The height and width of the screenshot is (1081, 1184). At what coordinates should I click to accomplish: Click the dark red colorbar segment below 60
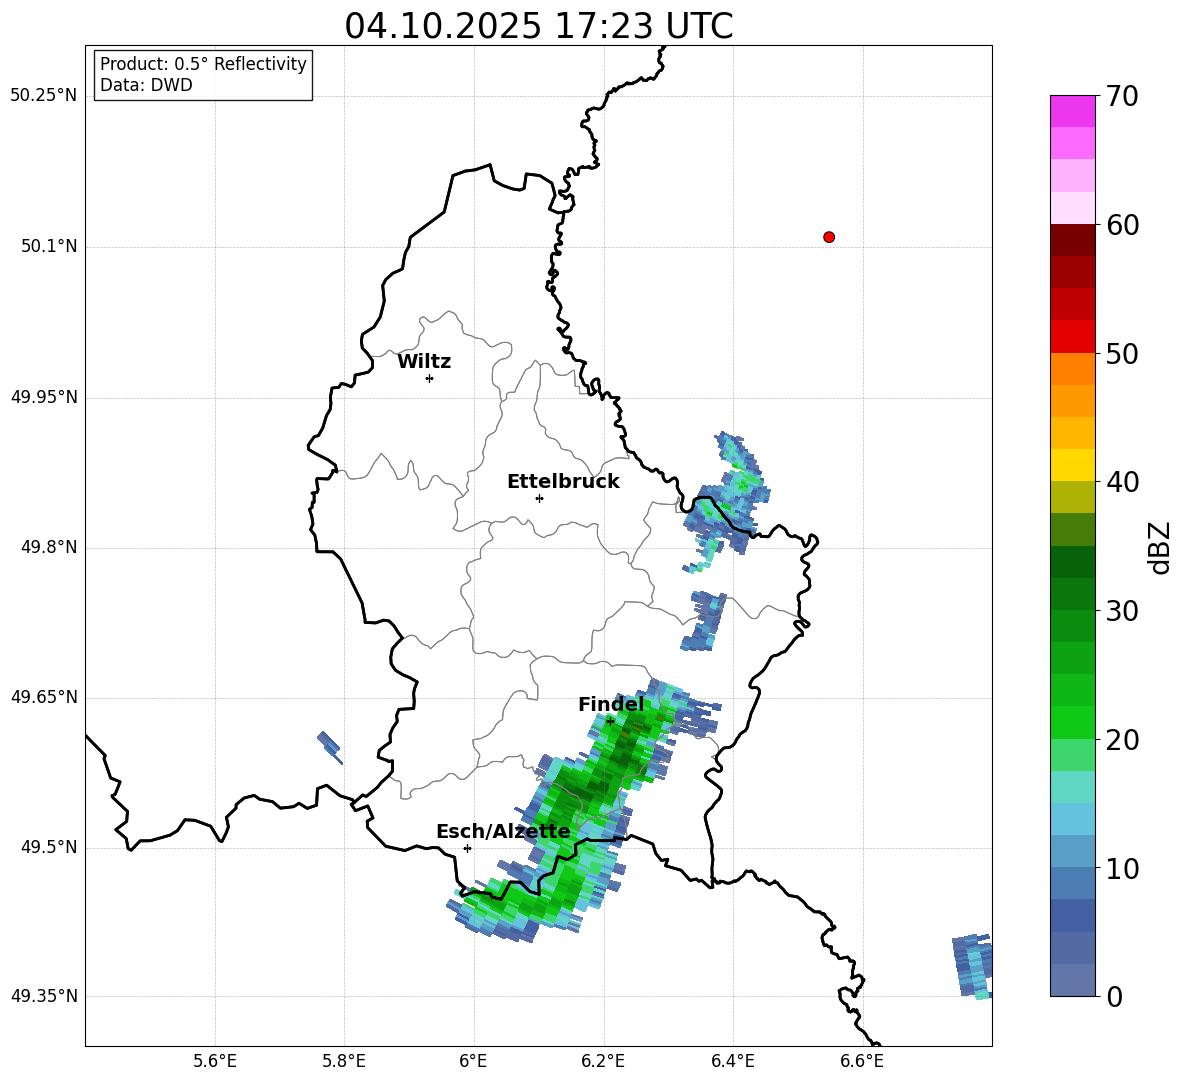[1072, 240]
